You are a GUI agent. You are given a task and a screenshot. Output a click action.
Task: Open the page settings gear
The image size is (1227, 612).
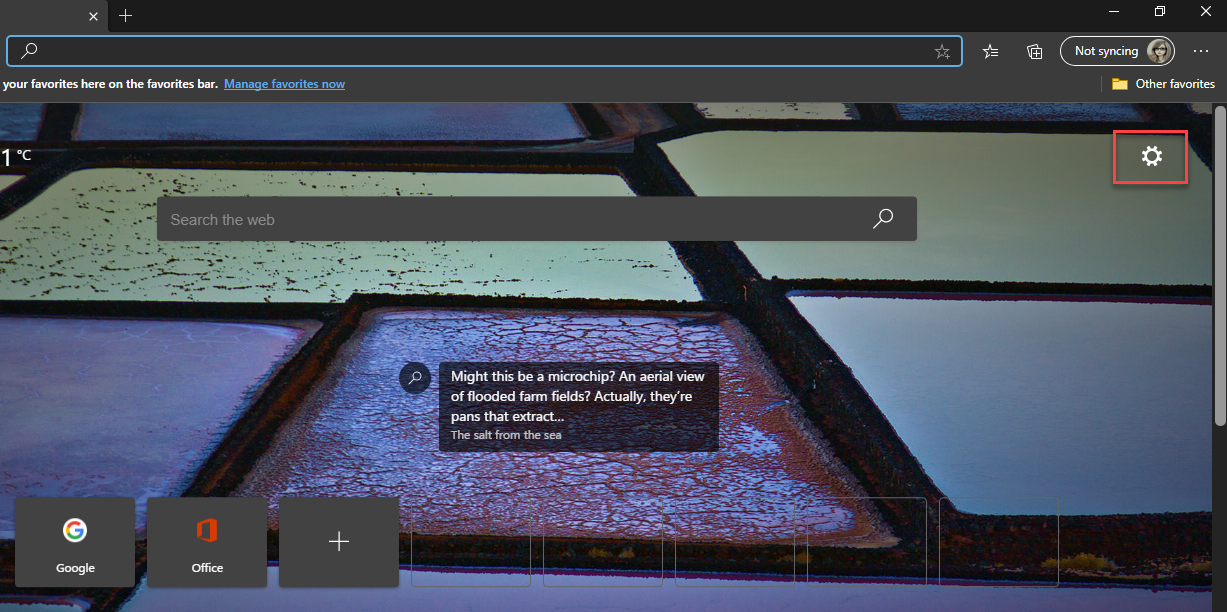pos(1151,157)
